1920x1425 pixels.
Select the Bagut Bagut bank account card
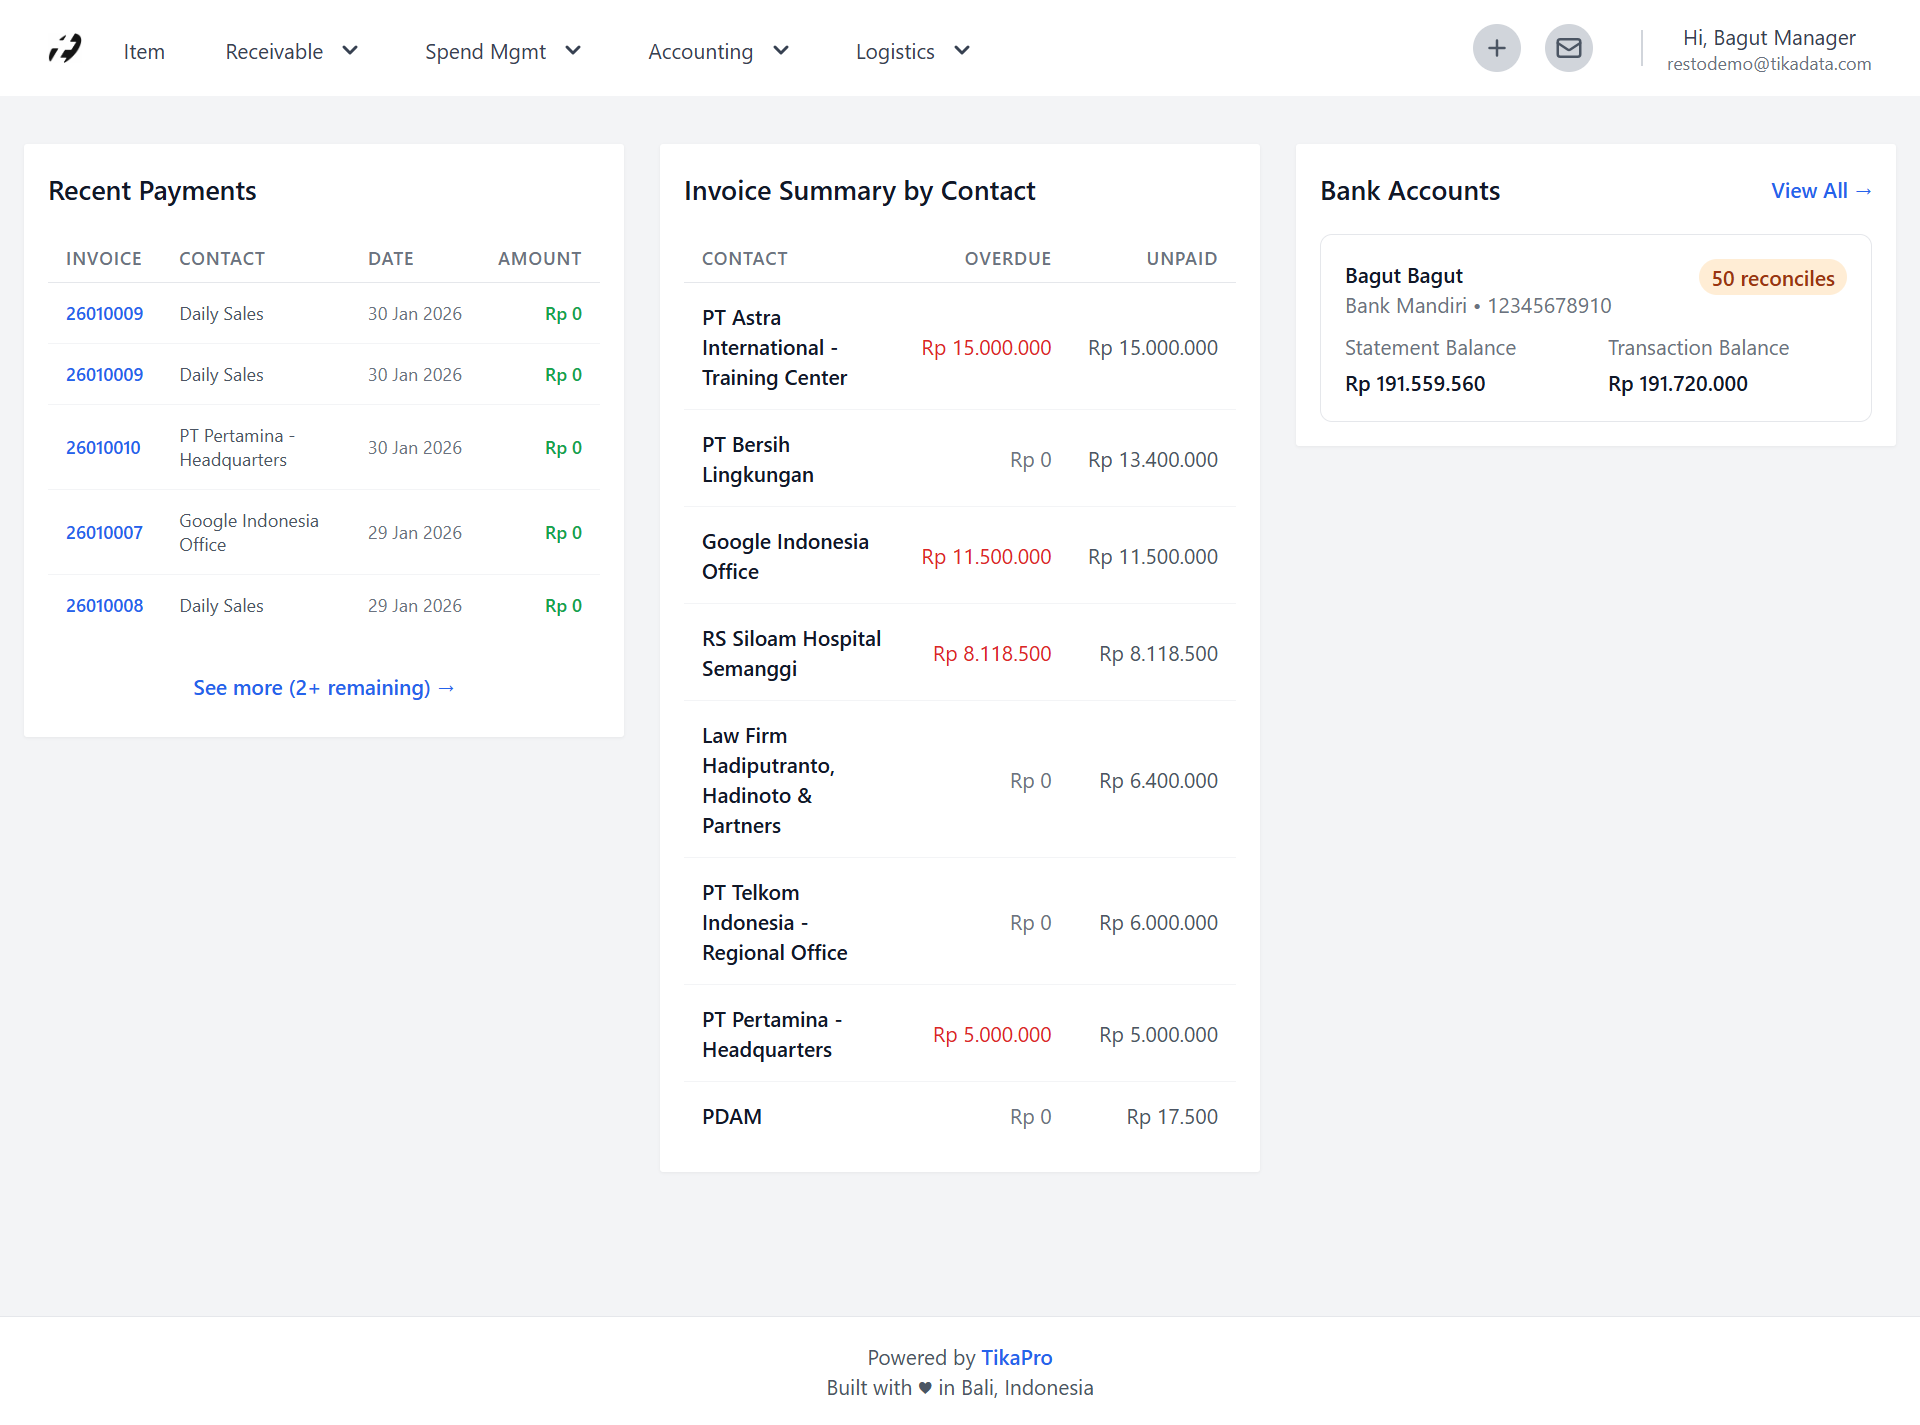[x=1594, y=328]
